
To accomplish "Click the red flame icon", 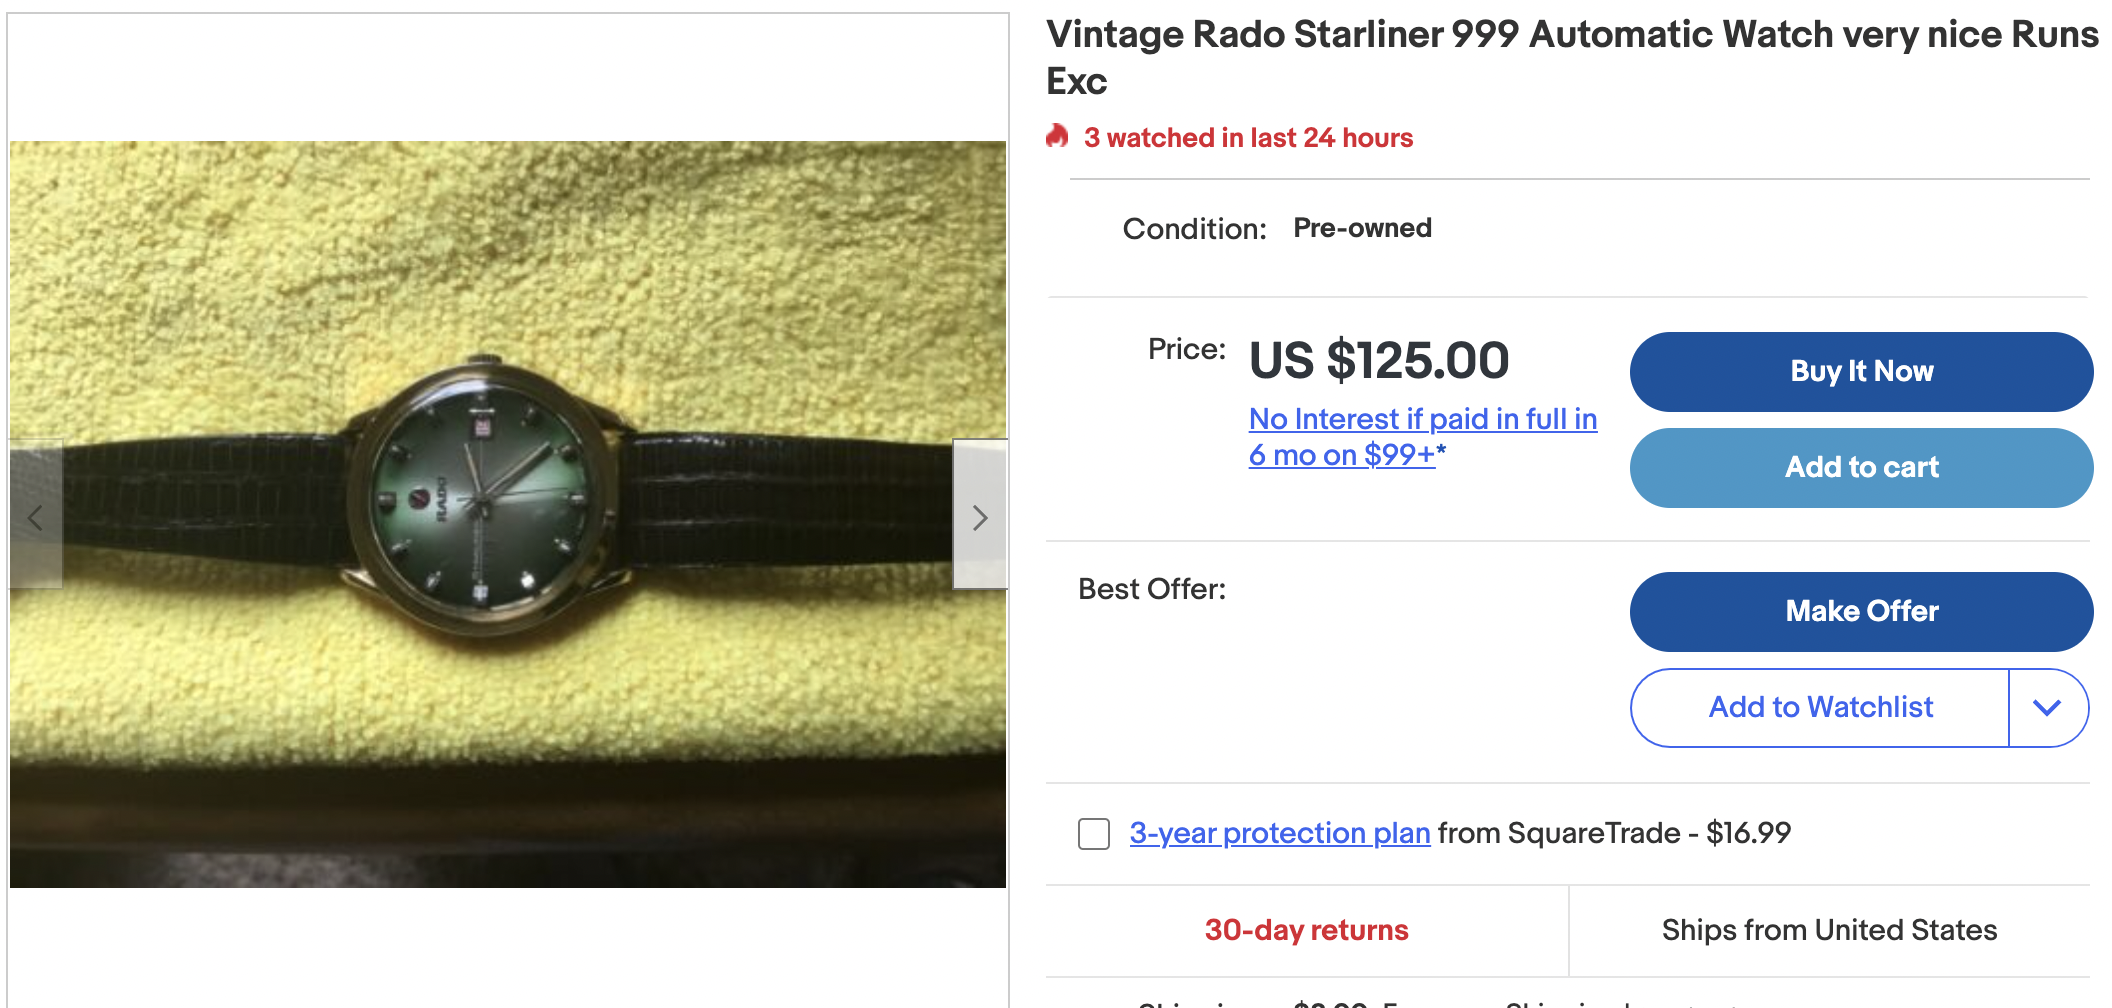I will click(1057, 136).
